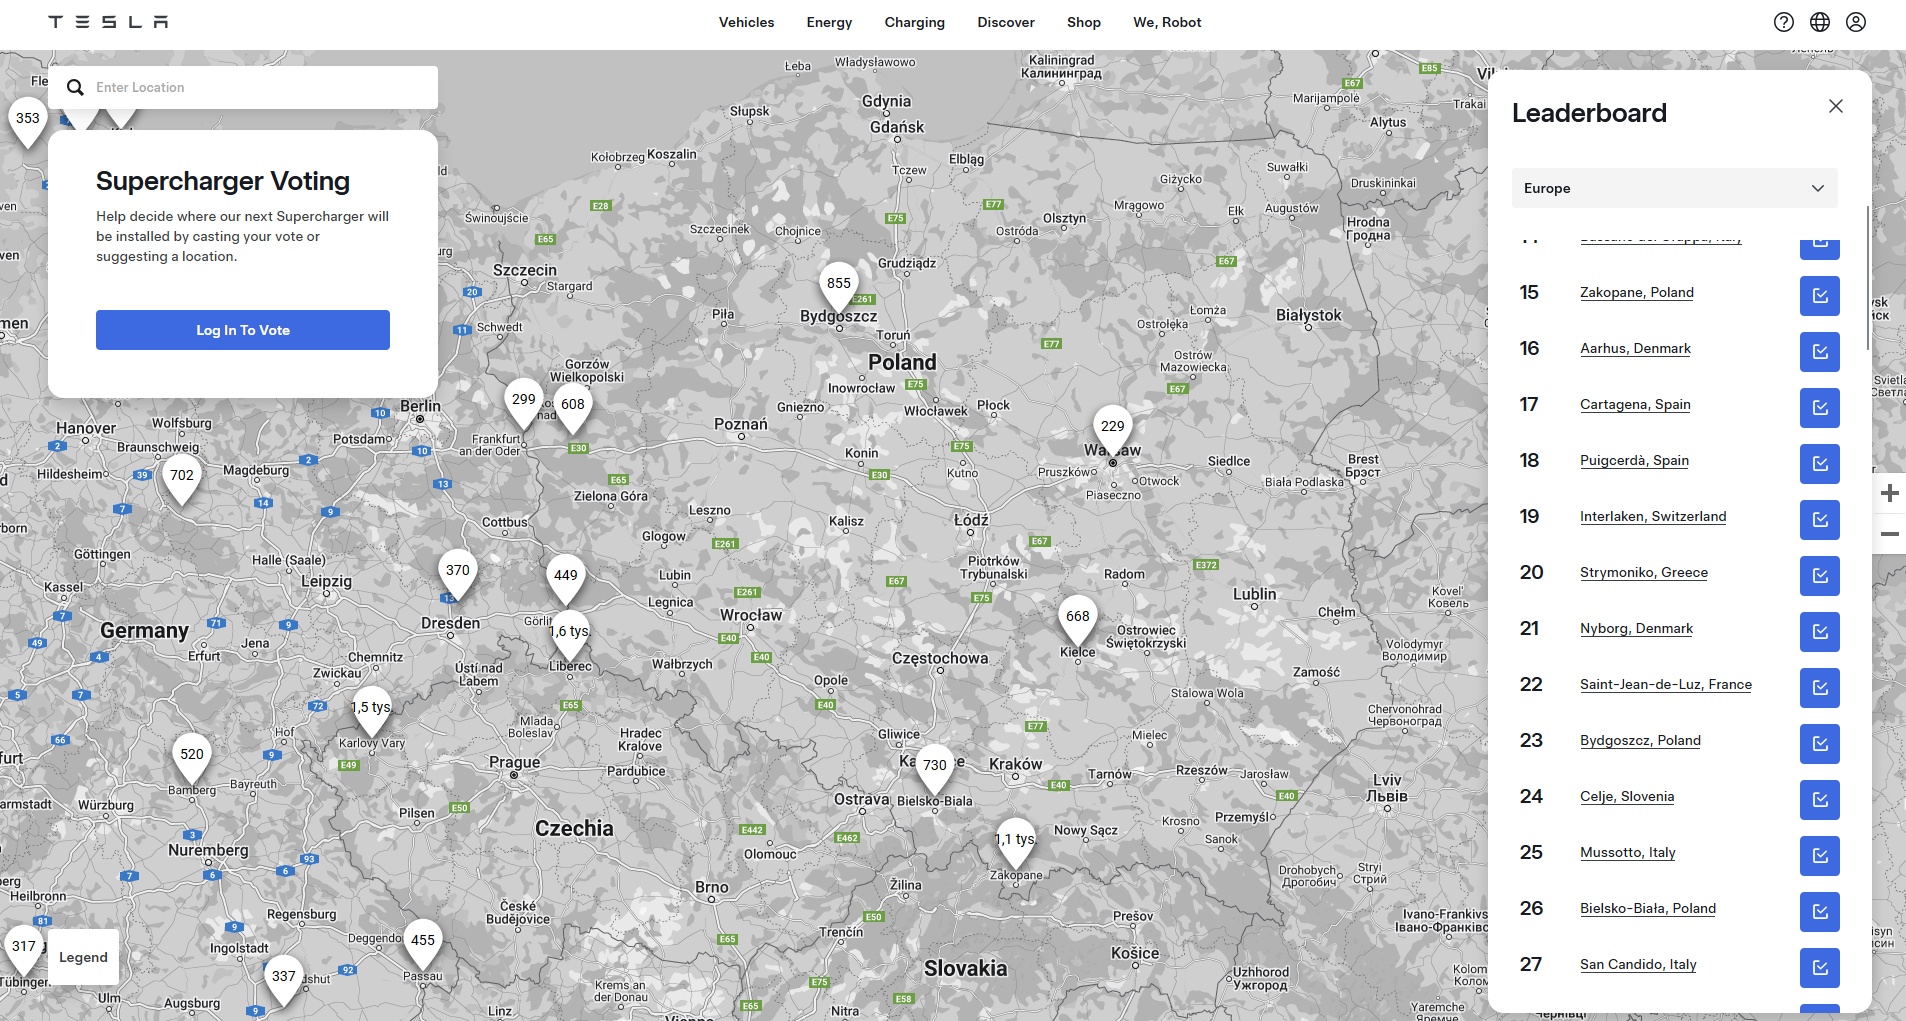Zoom in on the map
Viewport: 1906px width, 1021px height.
pyautogui.click(x=1889, y=493)
